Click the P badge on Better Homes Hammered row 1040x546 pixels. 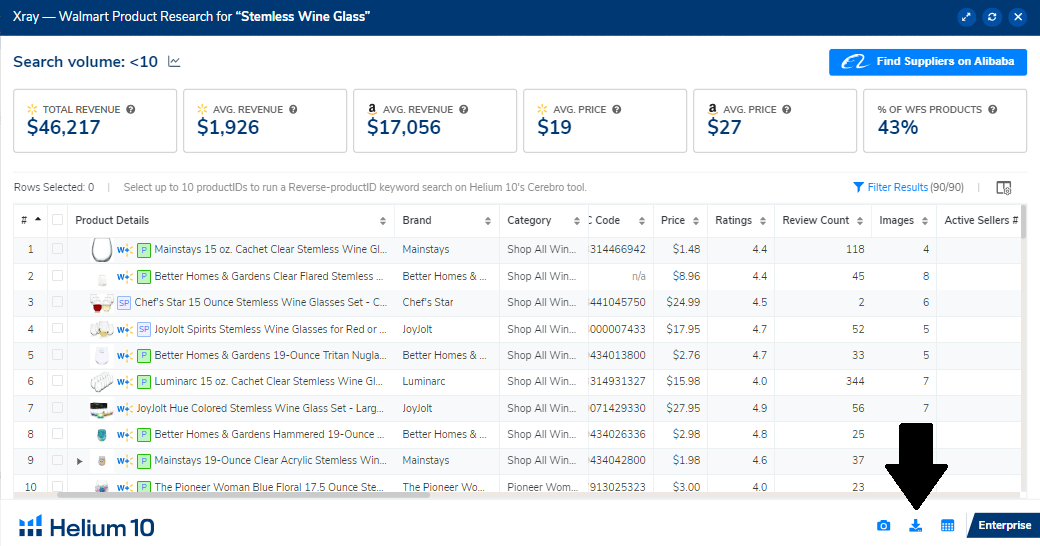(143, 435)
